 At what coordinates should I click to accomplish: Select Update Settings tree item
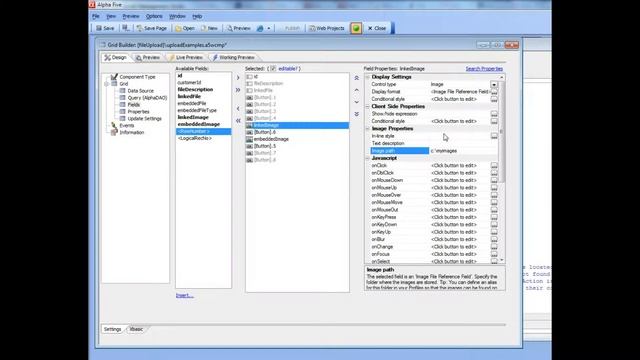pos(144,119)
